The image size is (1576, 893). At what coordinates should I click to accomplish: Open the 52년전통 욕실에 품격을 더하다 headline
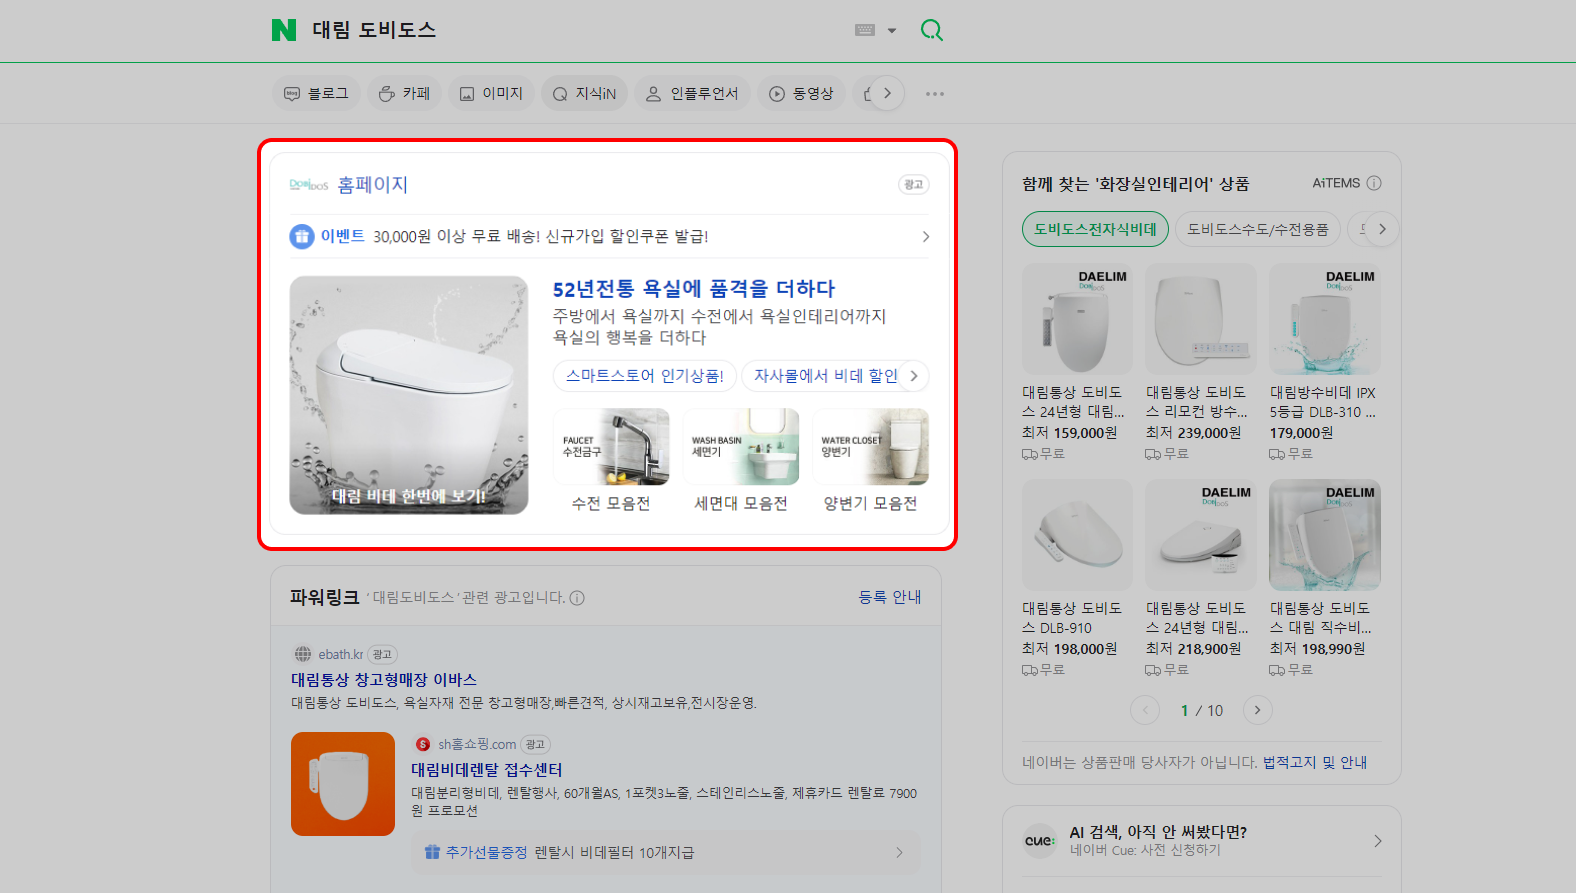click(694, 289)
